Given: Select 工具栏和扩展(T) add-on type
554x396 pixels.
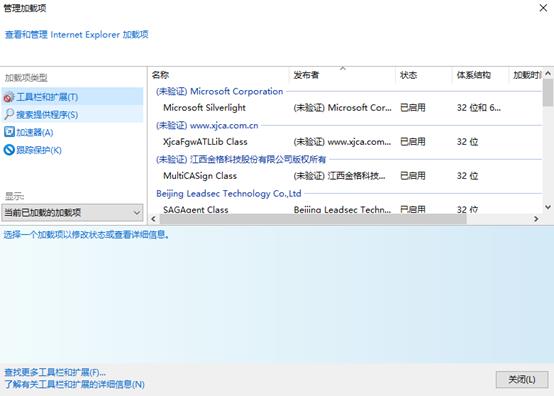Looking at the screenshot, I should point(72,97).
